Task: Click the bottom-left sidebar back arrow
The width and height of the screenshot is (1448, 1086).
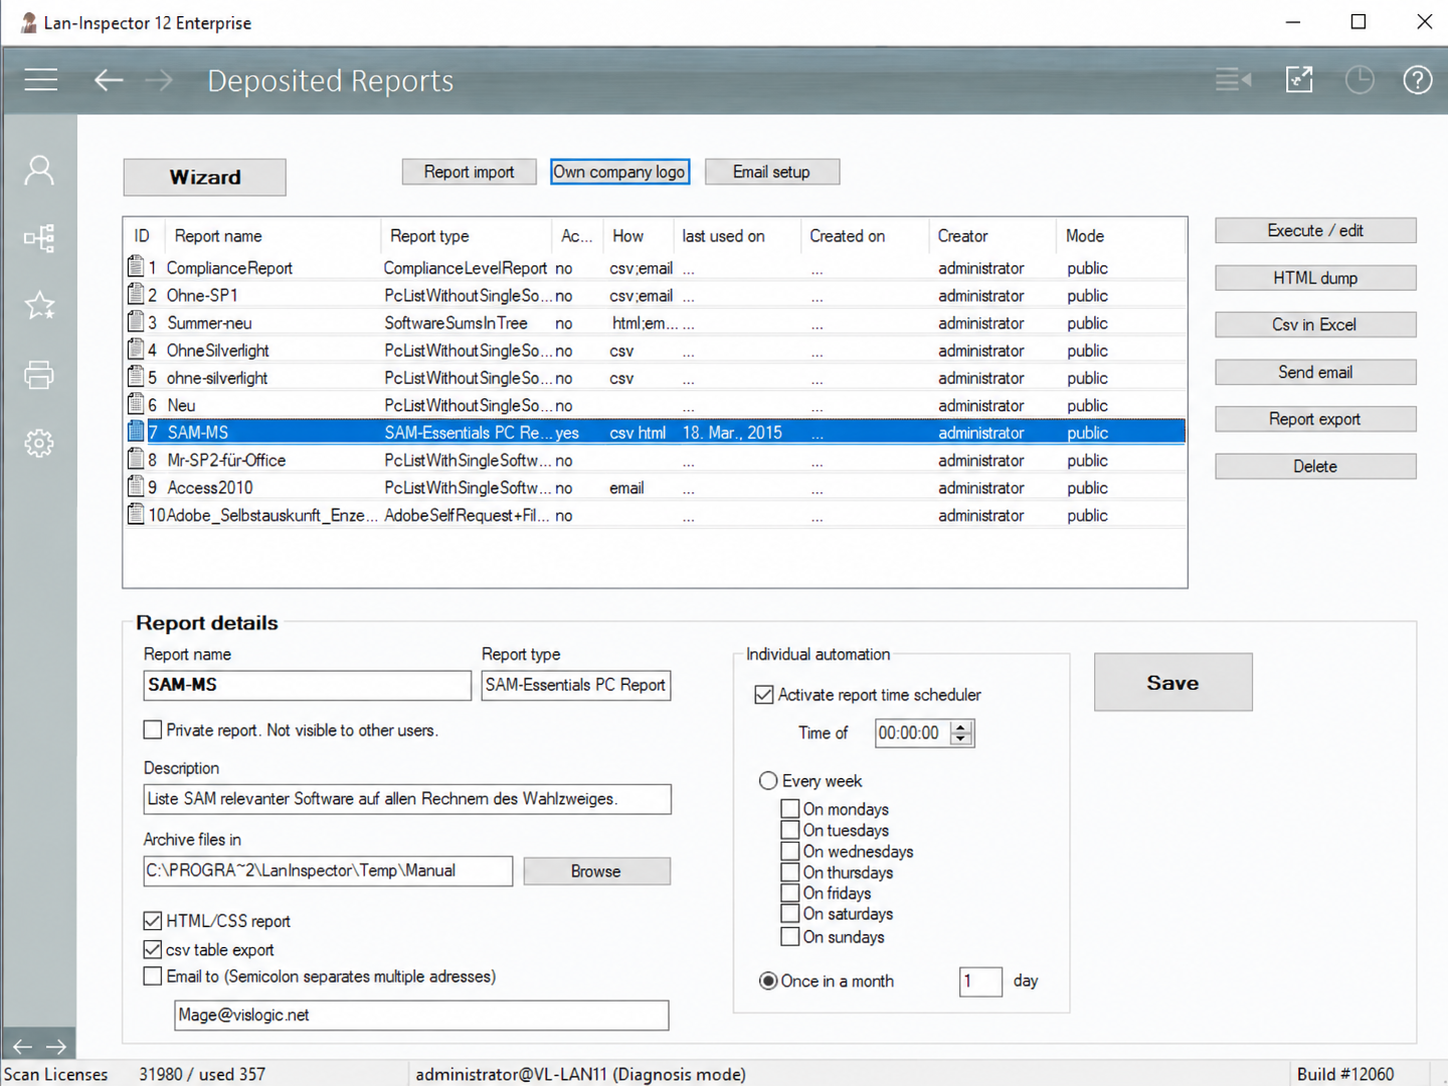Action: tap(22, 1046)
